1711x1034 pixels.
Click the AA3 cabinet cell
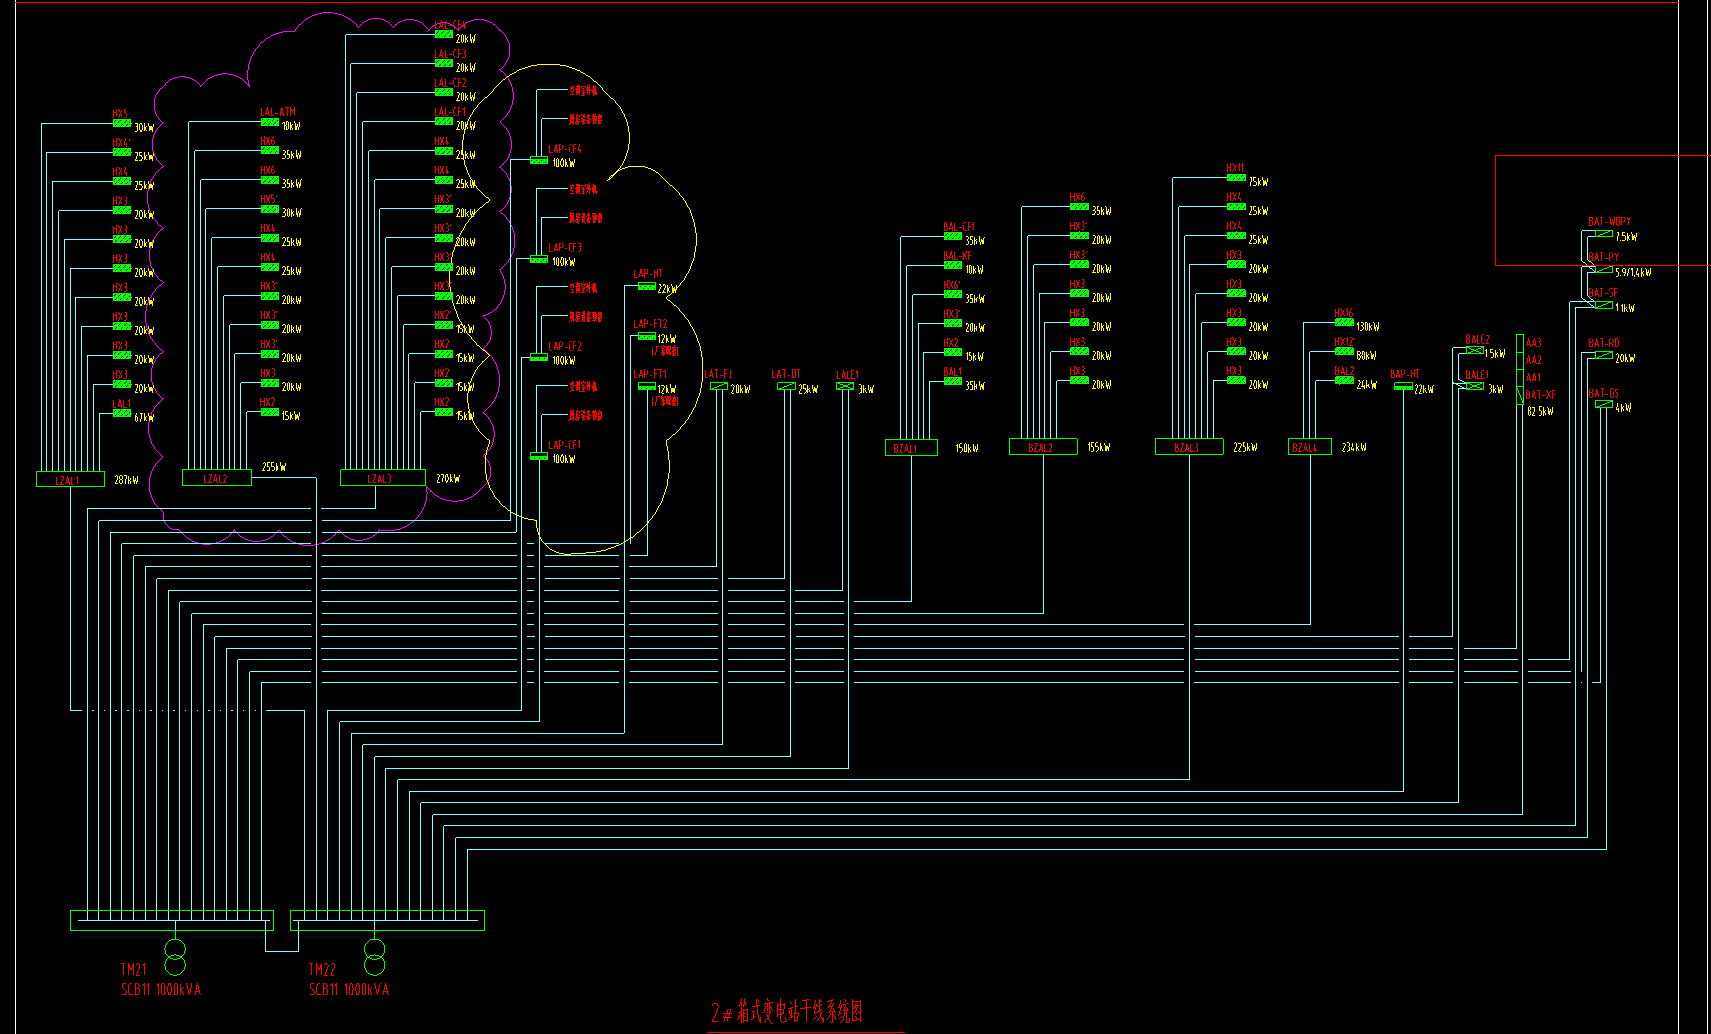1520,343
